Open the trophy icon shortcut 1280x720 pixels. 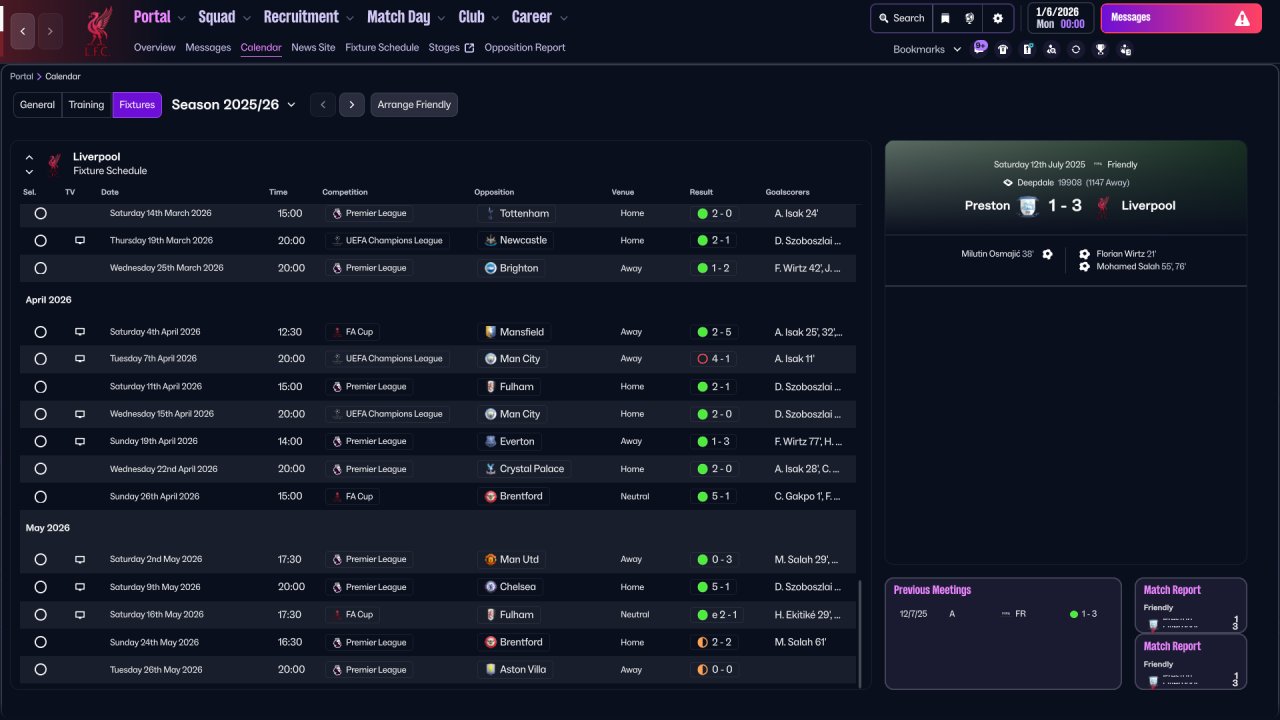click(1100, 49)
